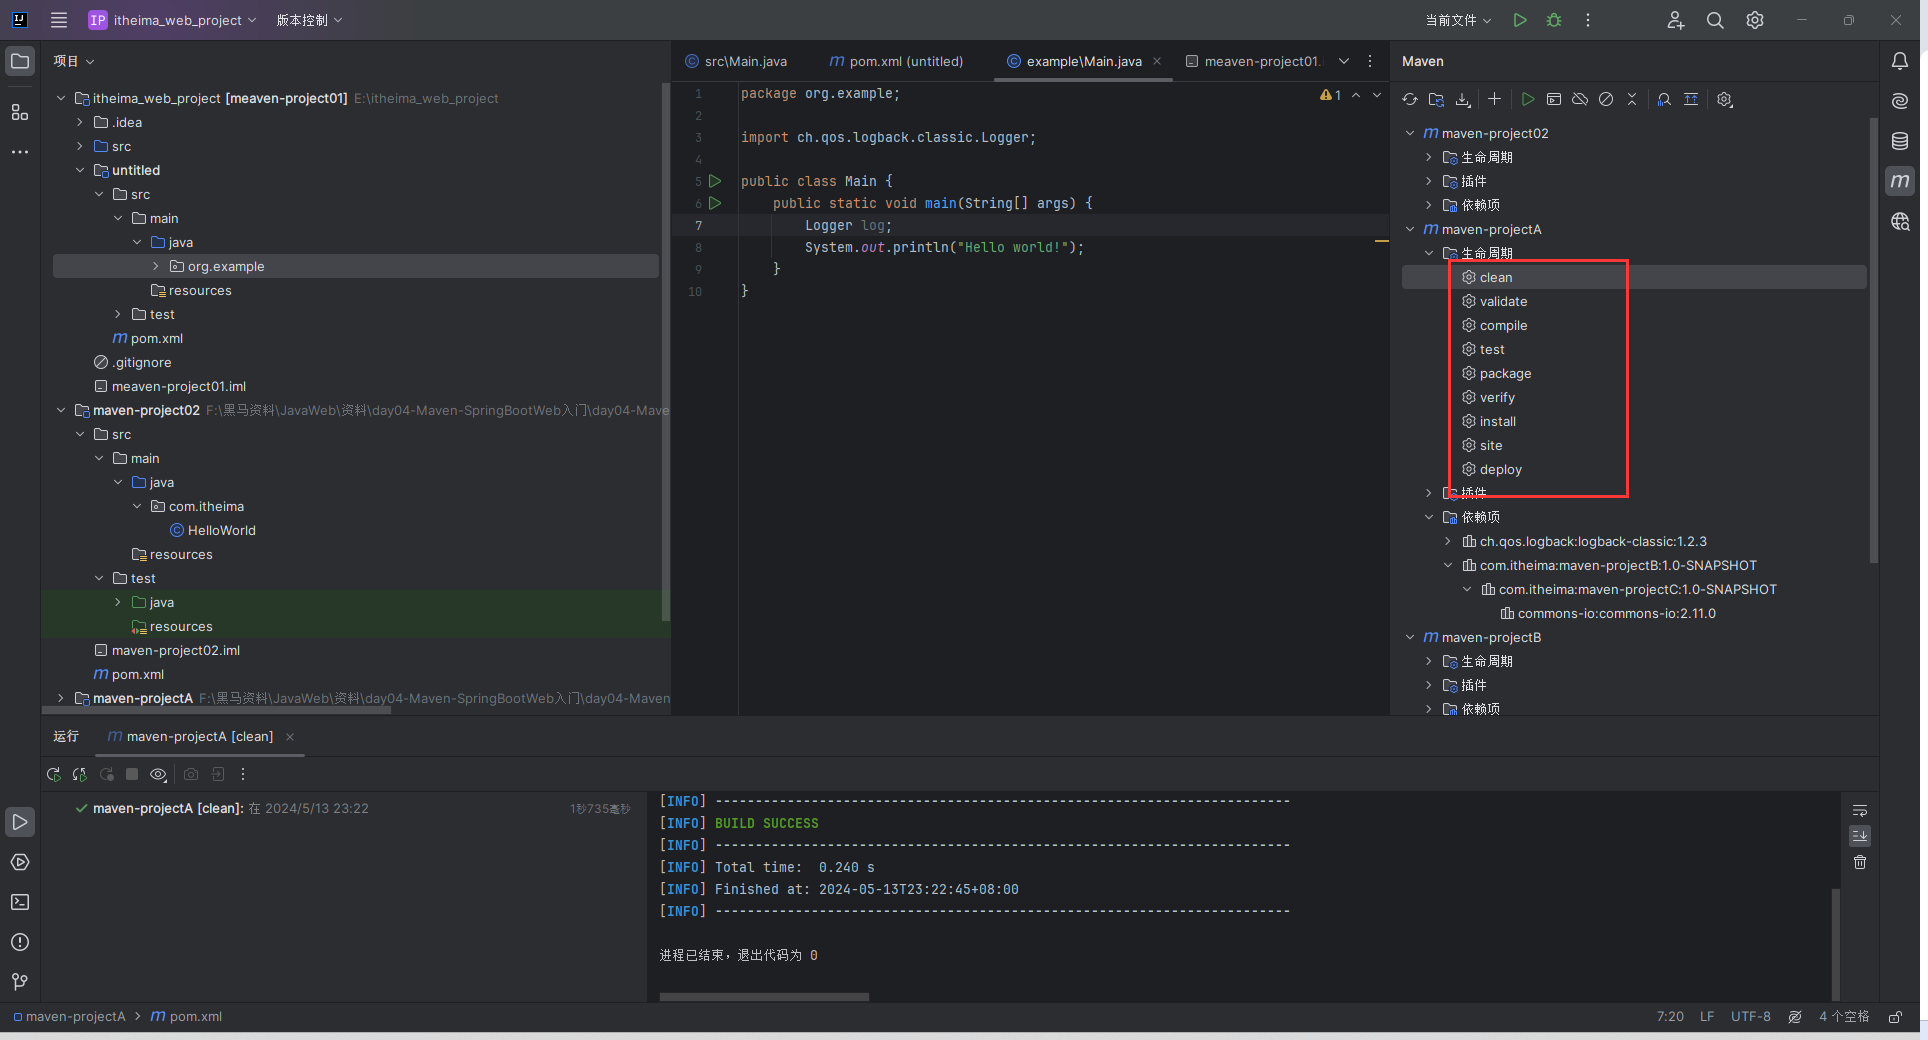Click Debug bug icon in top toolbar

(1554, 20)
